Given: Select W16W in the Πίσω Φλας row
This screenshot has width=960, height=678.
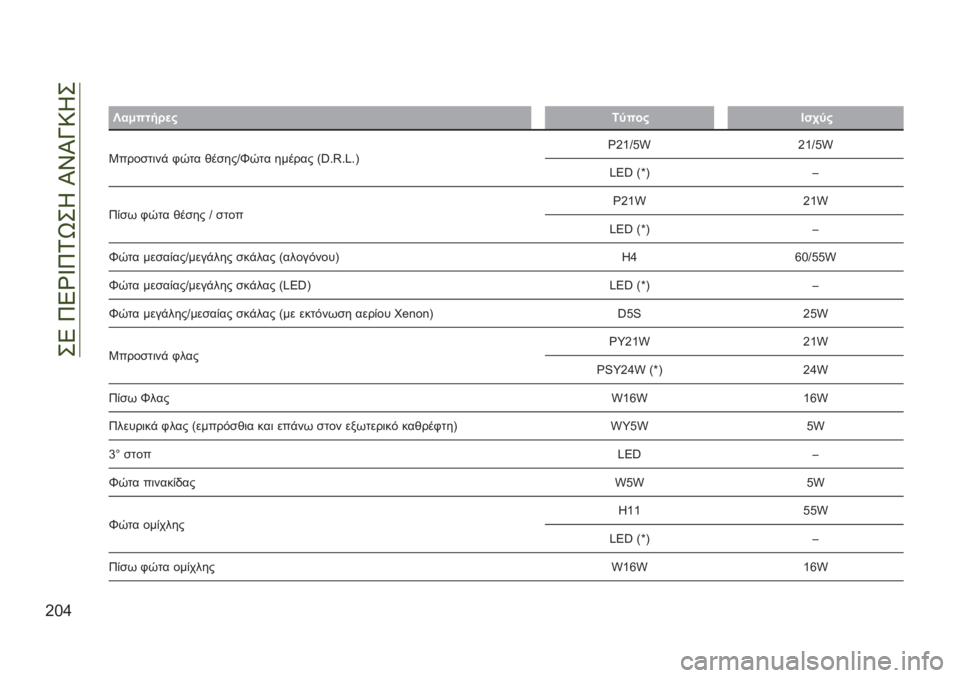Looking at the screenshot, I should 629,398.
